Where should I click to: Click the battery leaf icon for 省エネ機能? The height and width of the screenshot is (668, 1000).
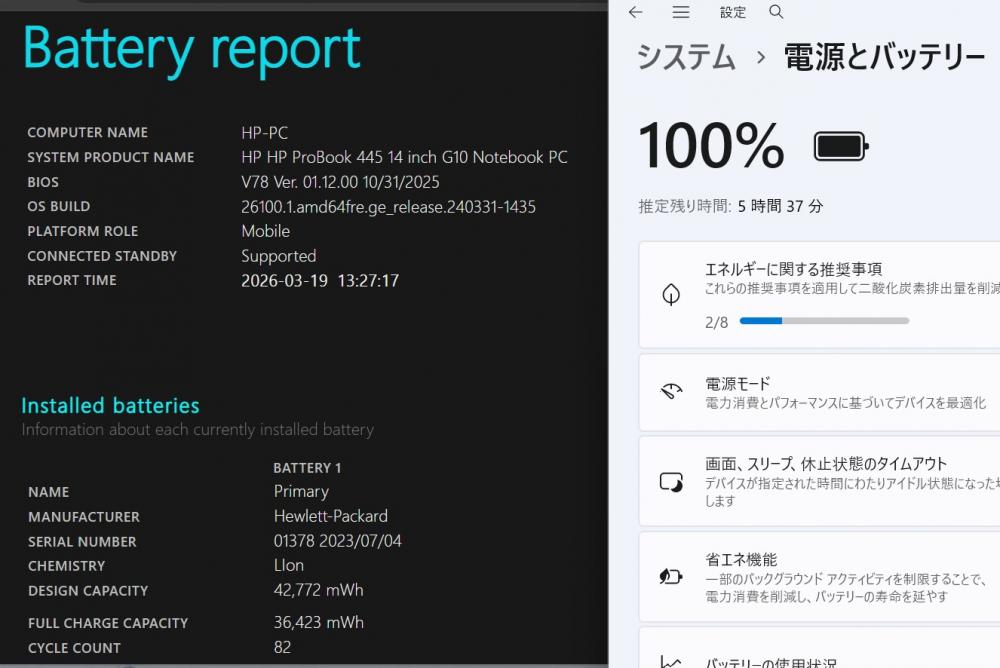point(671,577)
